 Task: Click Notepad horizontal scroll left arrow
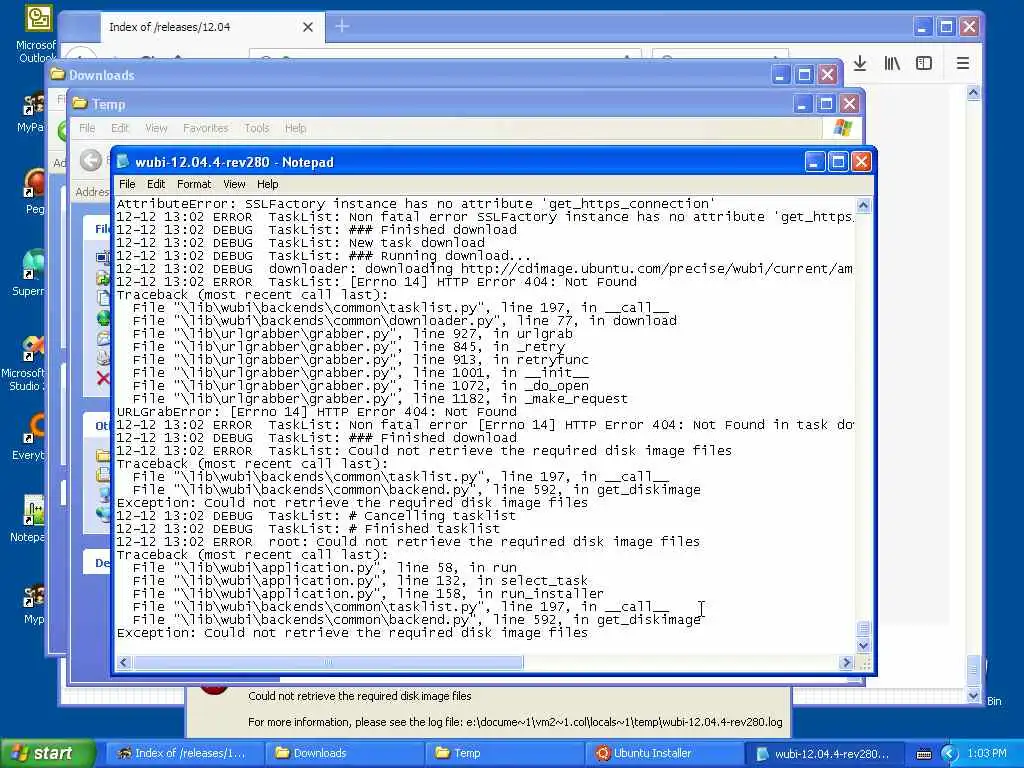123,662
